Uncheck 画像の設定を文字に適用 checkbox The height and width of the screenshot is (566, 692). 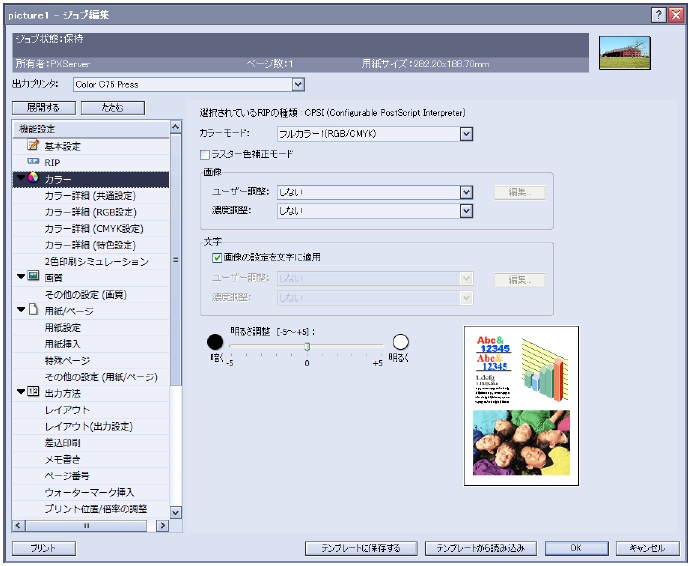tap(217, 257)
